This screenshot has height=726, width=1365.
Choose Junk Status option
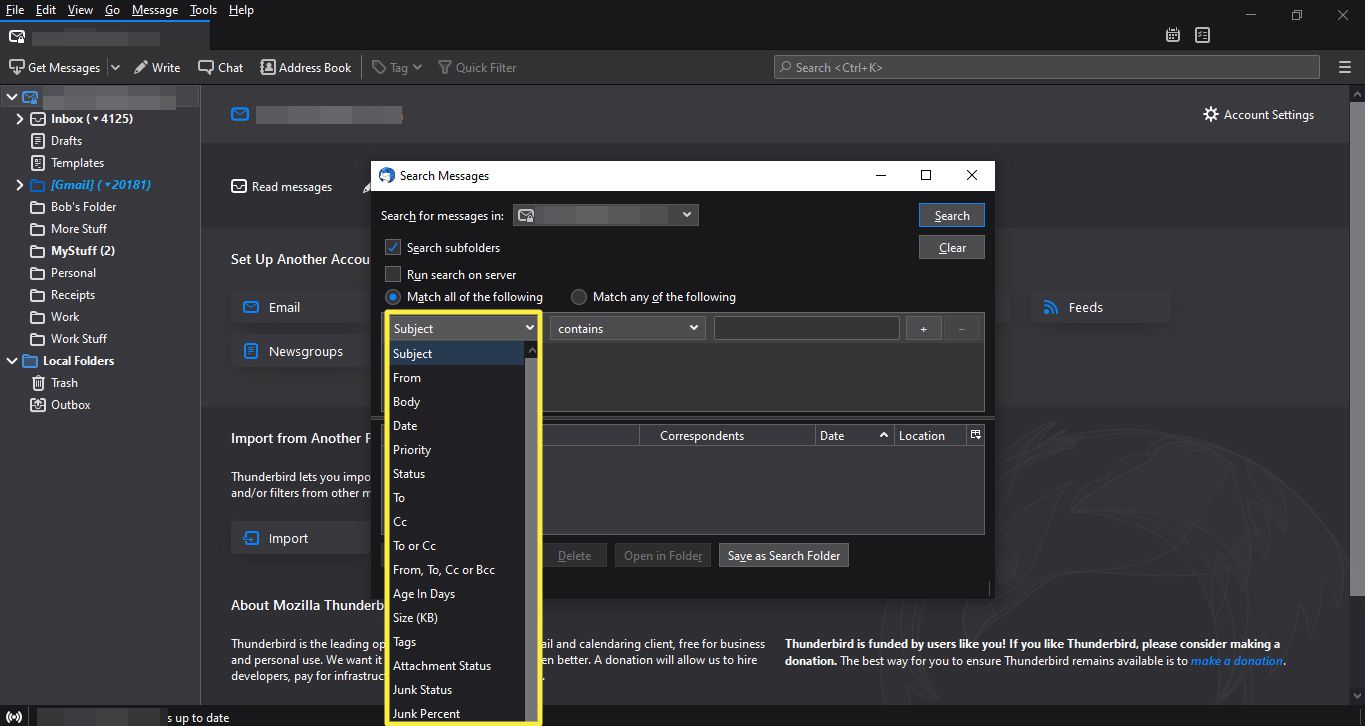[x=455, y=690]
